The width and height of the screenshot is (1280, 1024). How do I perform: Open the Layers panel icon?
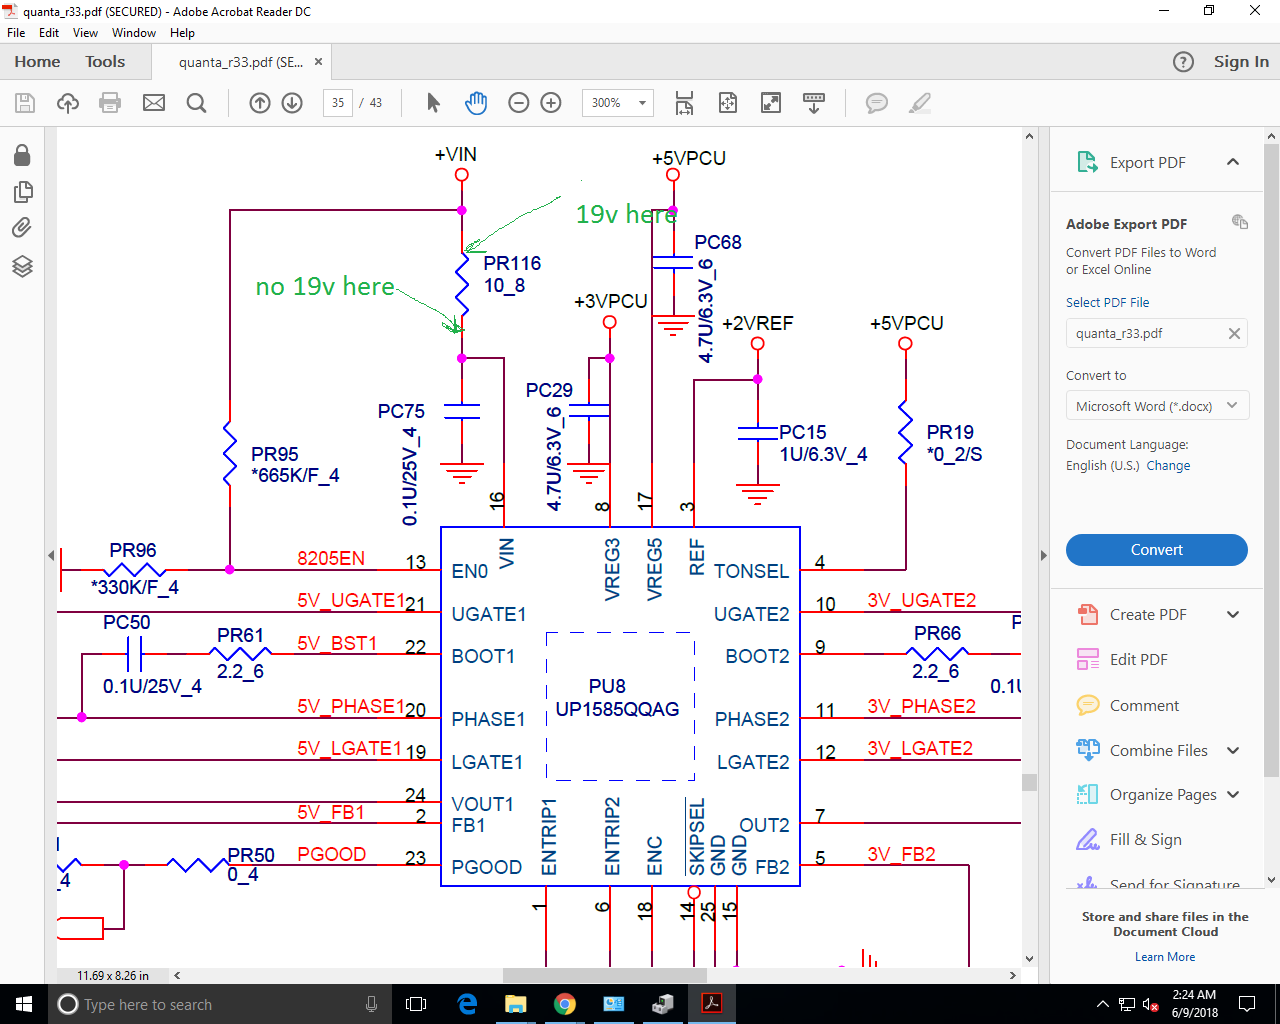pyautogui.click(x=22, y=266)
